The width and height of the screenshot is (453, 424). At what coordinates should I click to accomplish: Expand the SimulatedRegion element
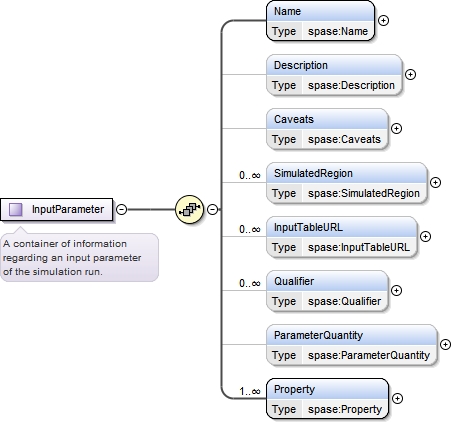pos(435,183)
